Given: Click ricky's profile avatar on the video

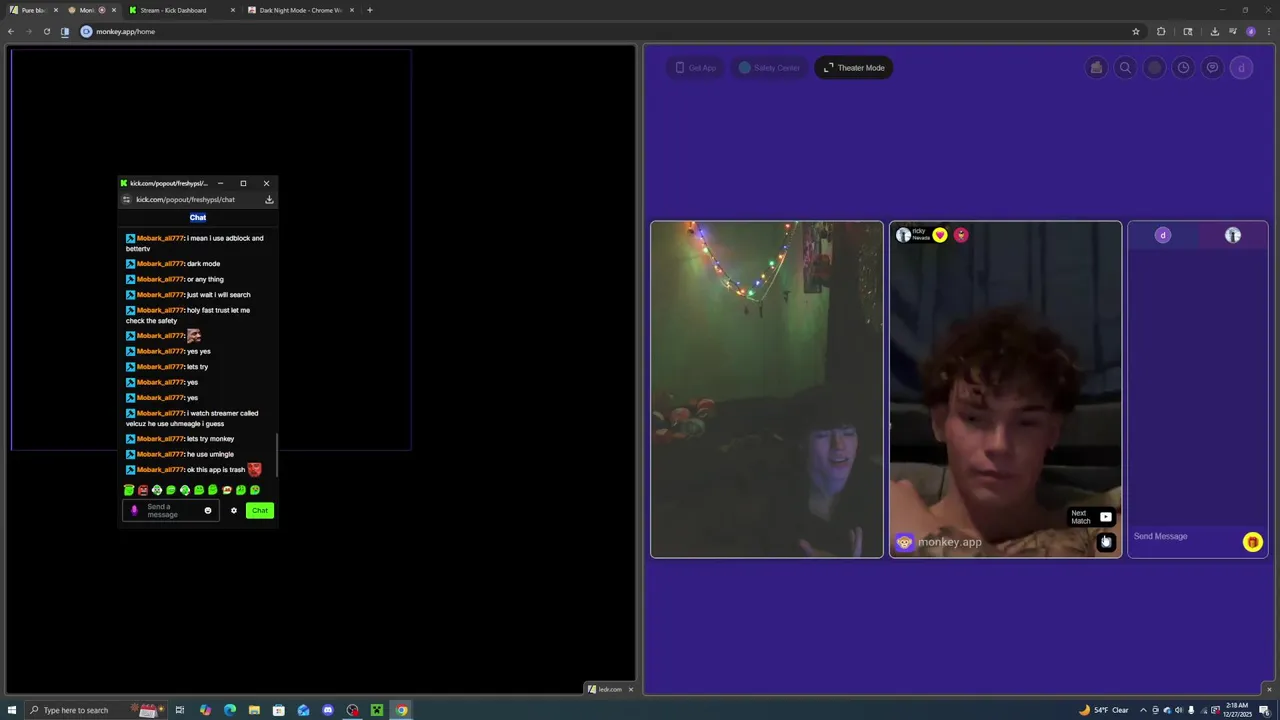Looking at the screenshot, I should (903, 235).
